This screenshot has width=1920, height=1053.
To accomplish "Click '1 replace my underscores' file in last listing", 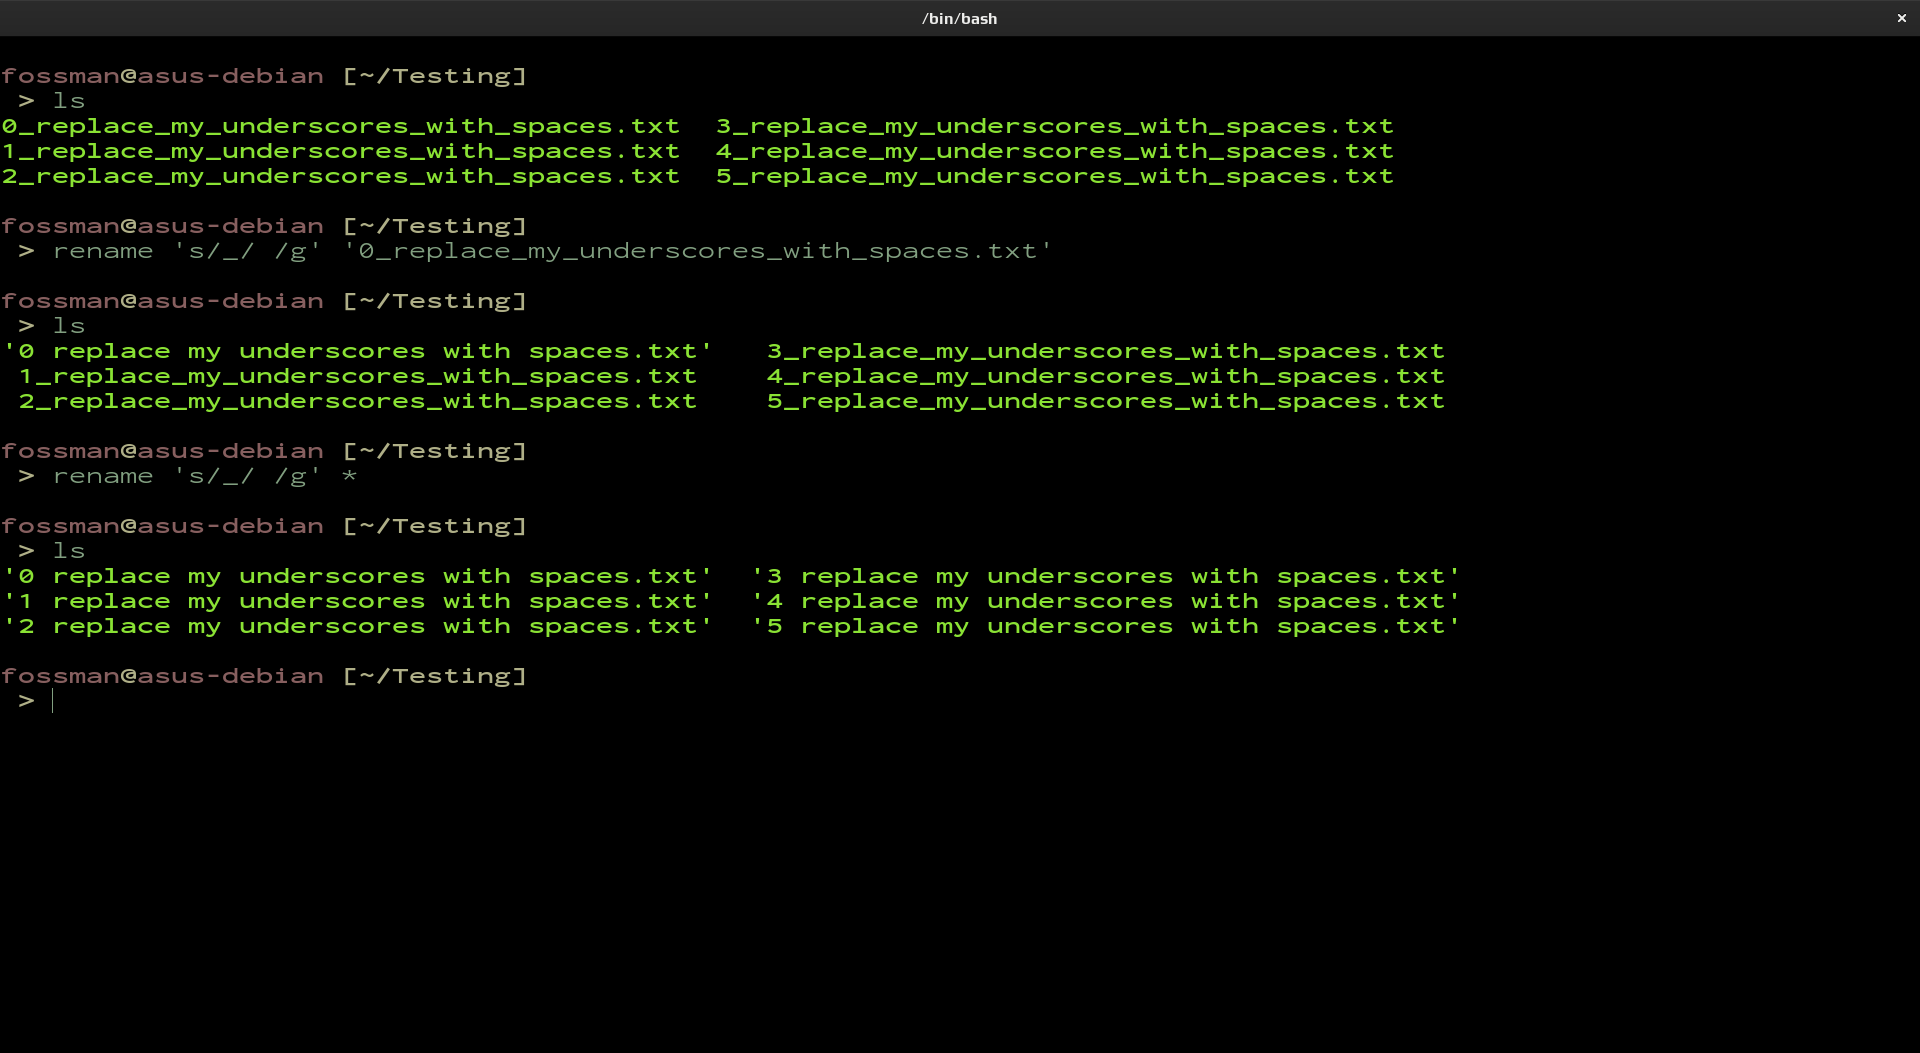I will 358,601.
